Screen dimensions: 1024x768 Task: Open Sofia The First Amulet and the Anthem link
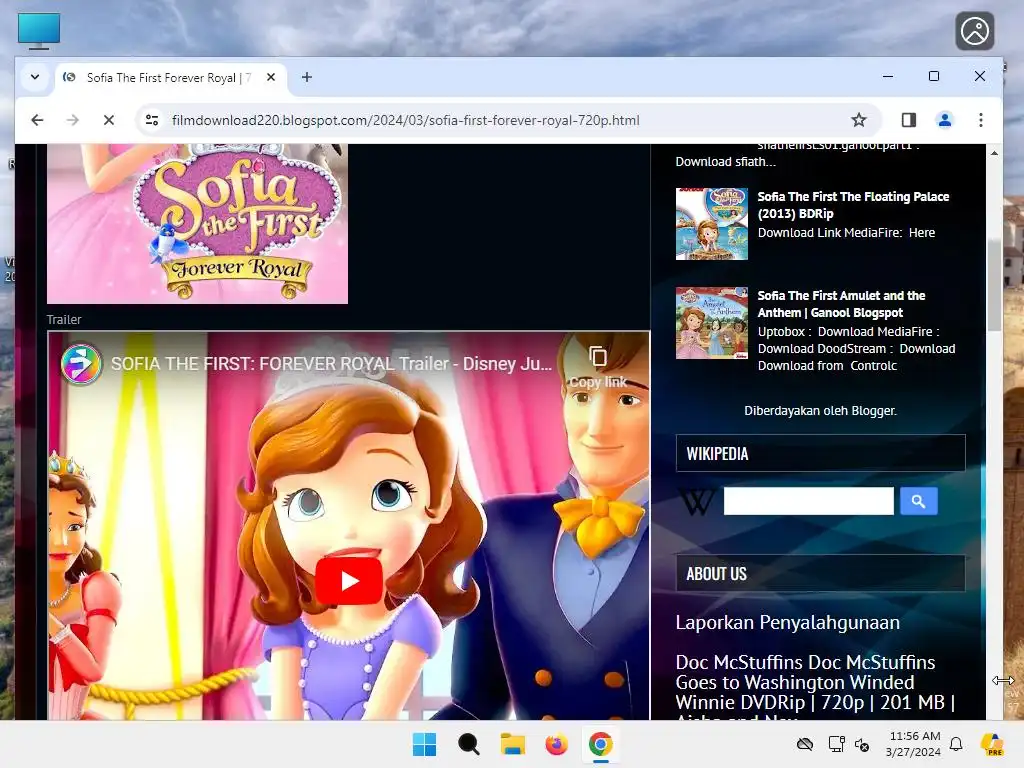tap(841, 304)
